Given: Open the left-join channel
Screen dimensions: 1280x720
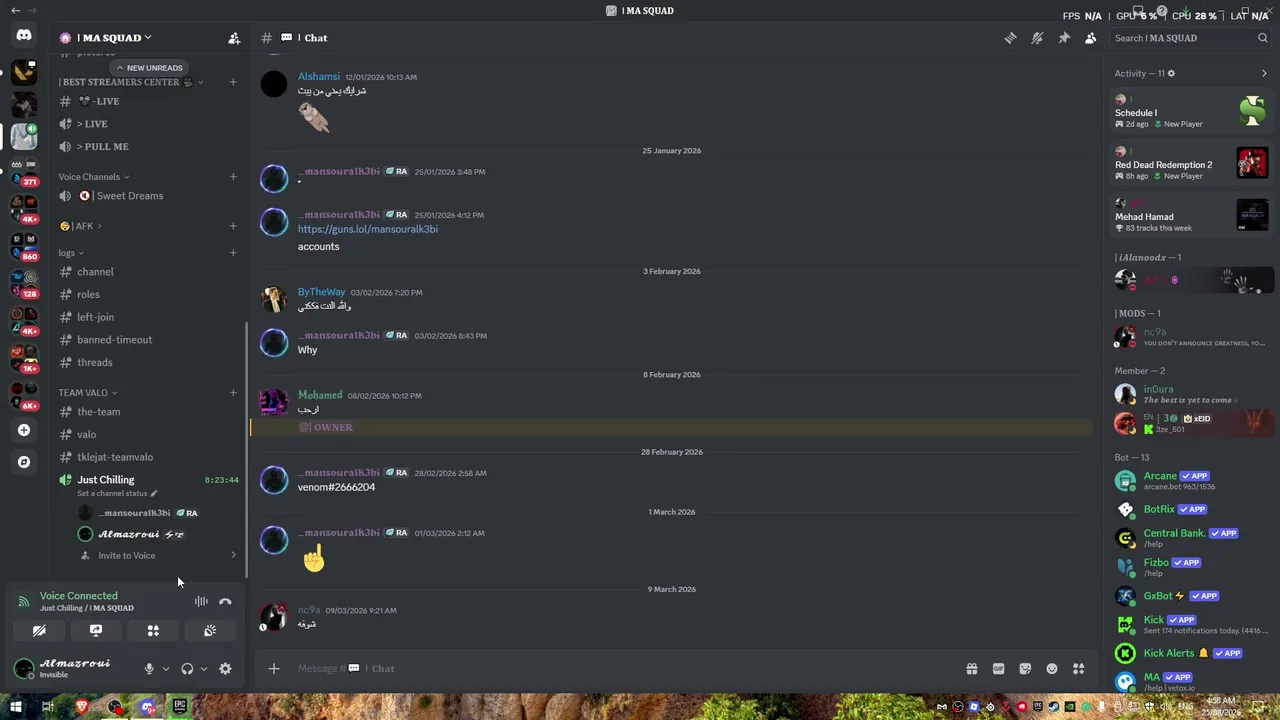Looking at the screenshot, I should click(x=148, y=317).
